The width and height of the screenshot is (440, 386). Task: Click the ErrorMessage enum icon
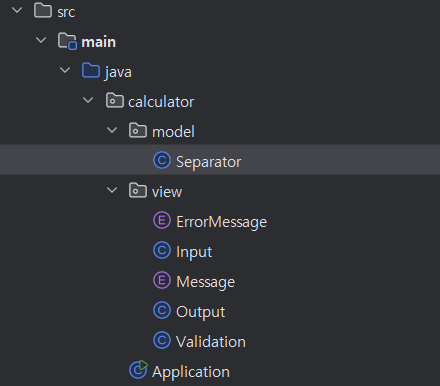tap(162, 220)
